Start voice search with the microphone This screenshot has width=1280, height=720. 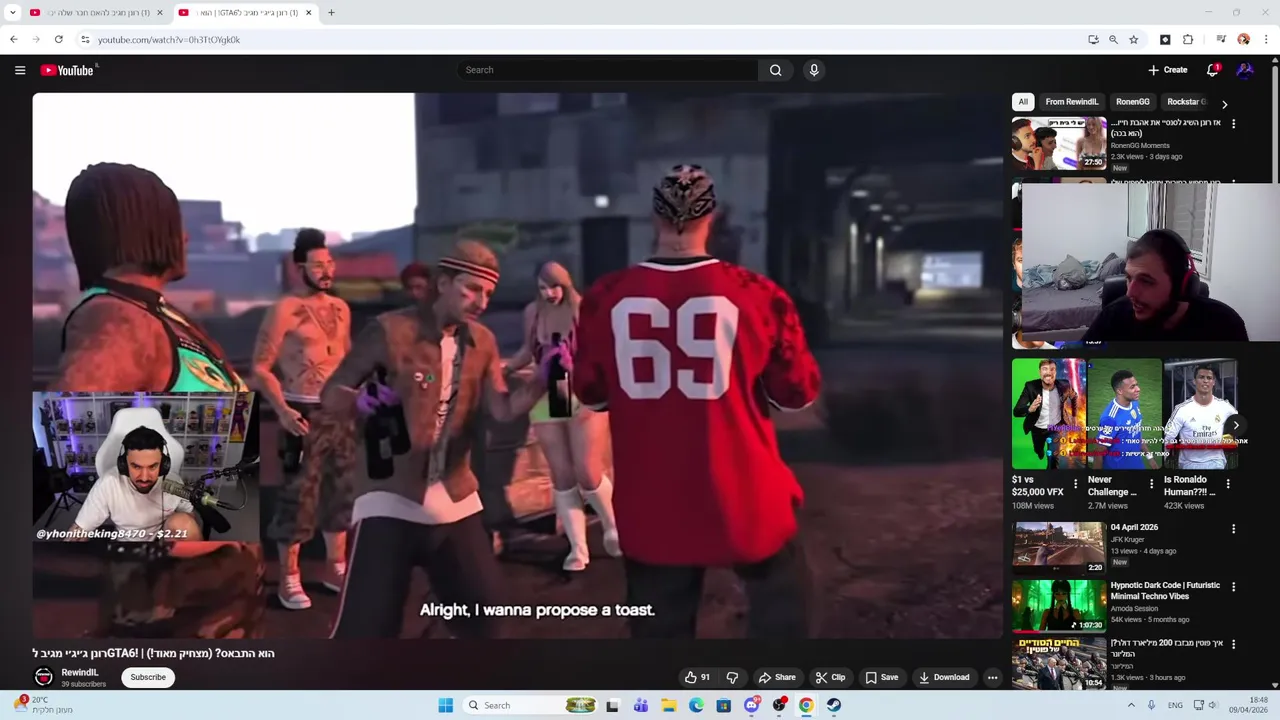pyautogui.click(x=814, y=70)
